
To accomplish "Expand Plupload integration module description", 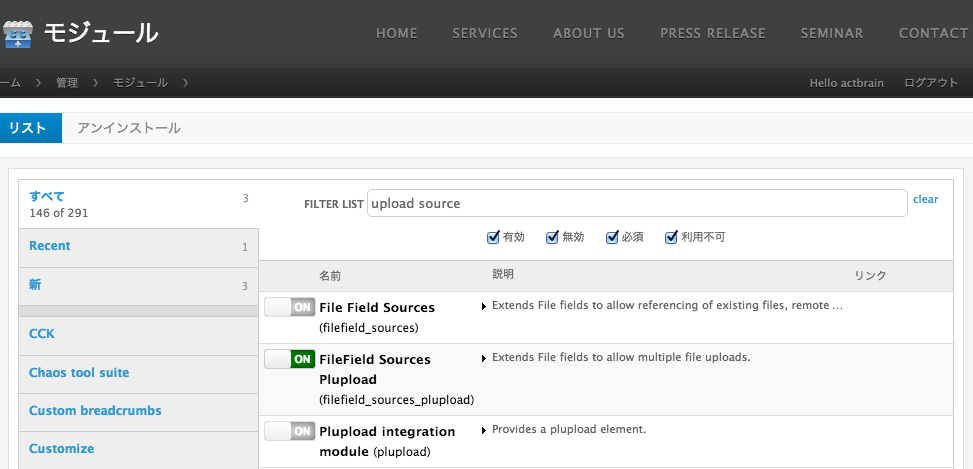I will click(x=485, y=430).
